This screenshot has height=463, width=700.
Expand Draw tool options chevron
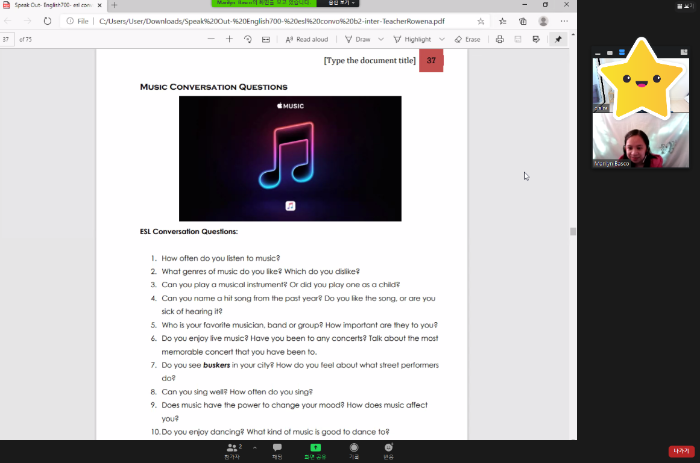point(381,39)
